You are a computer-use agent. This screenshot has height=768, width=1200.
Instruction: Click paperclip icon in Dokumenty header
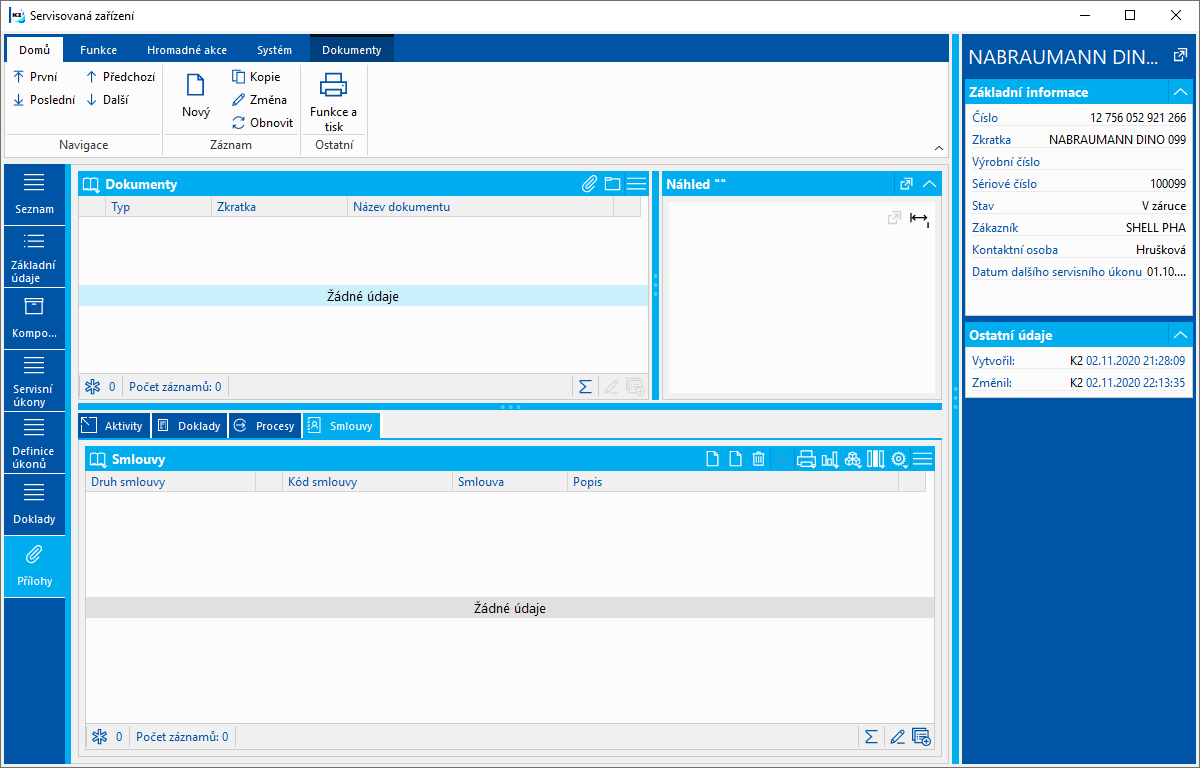(x=590, y=184)
